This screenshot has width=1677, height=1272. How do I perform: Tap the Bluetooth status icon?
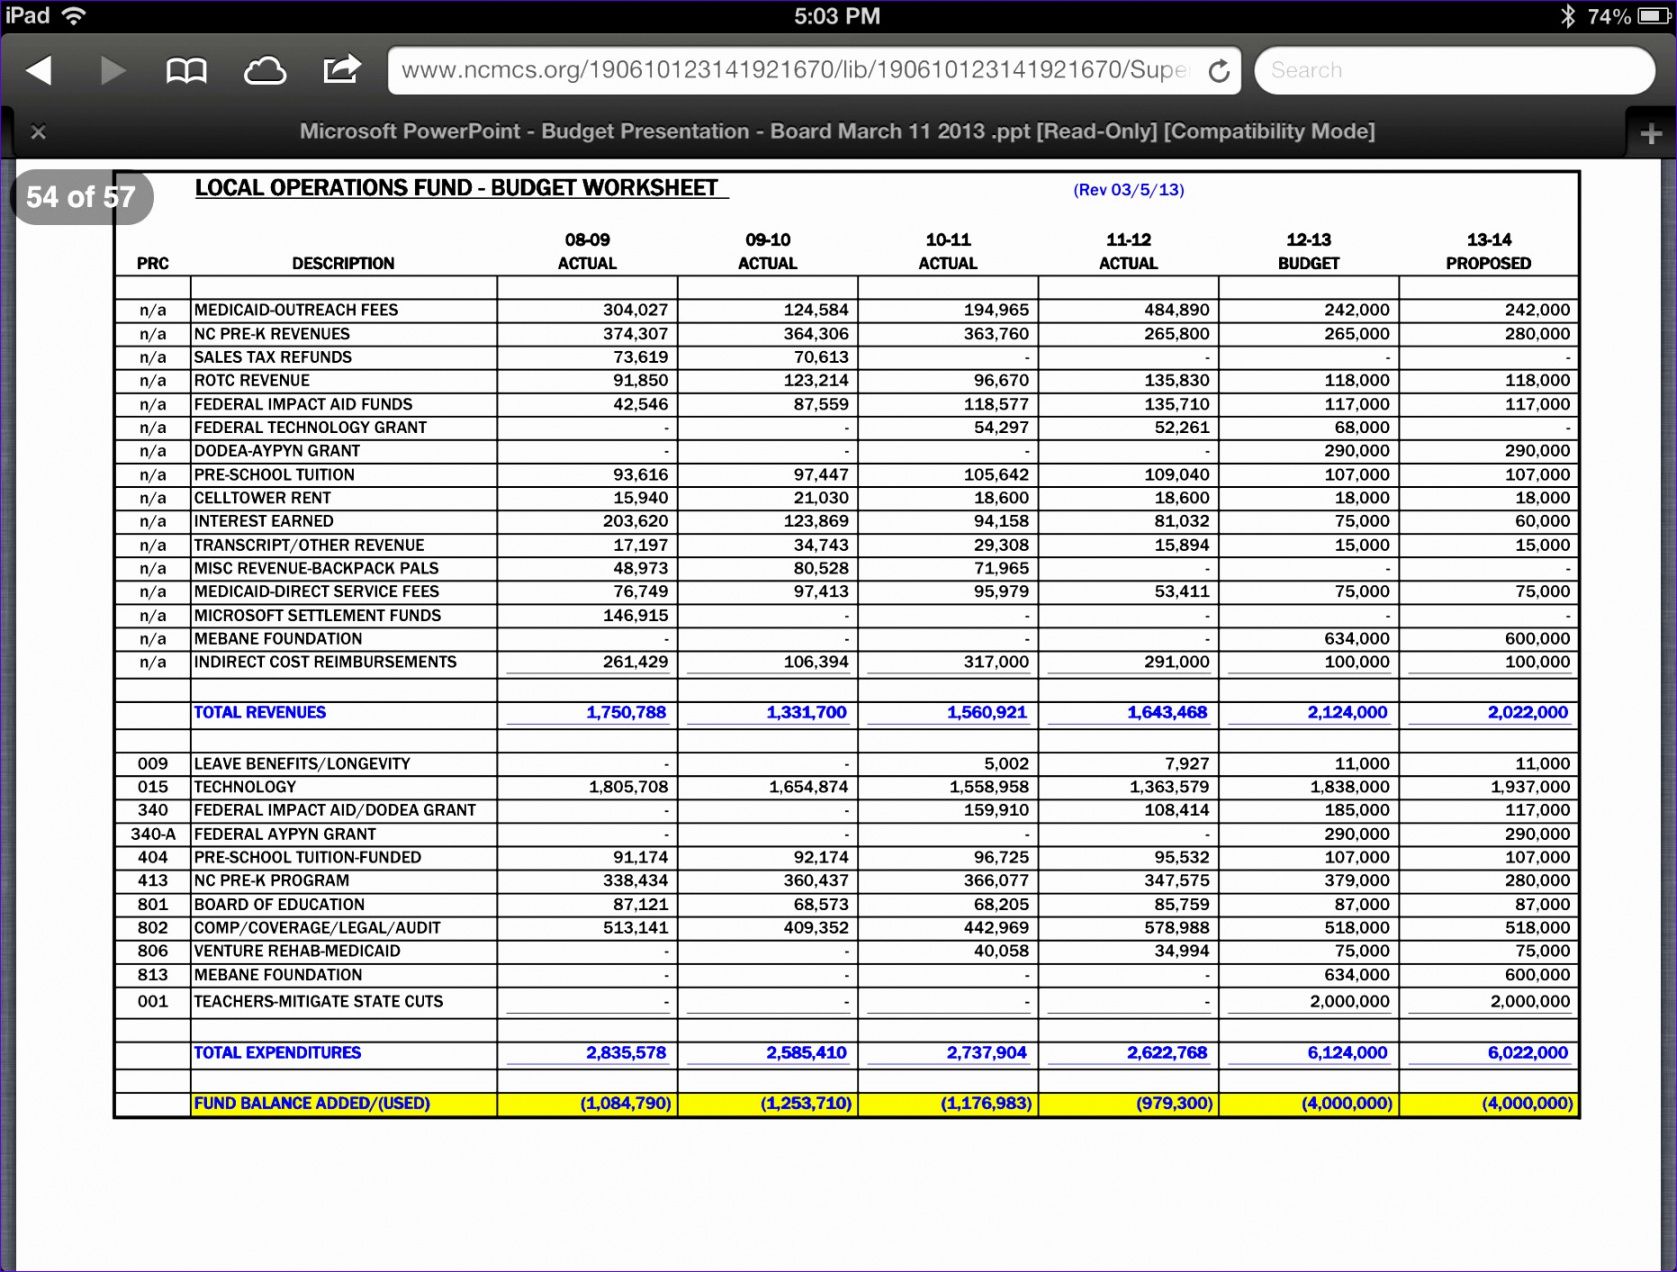pyautogui.click(x=1567, y=16)
